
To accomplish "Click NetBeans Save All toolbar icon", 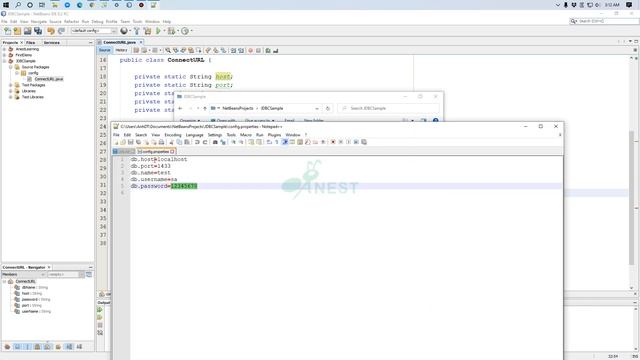I will (38, 31).
